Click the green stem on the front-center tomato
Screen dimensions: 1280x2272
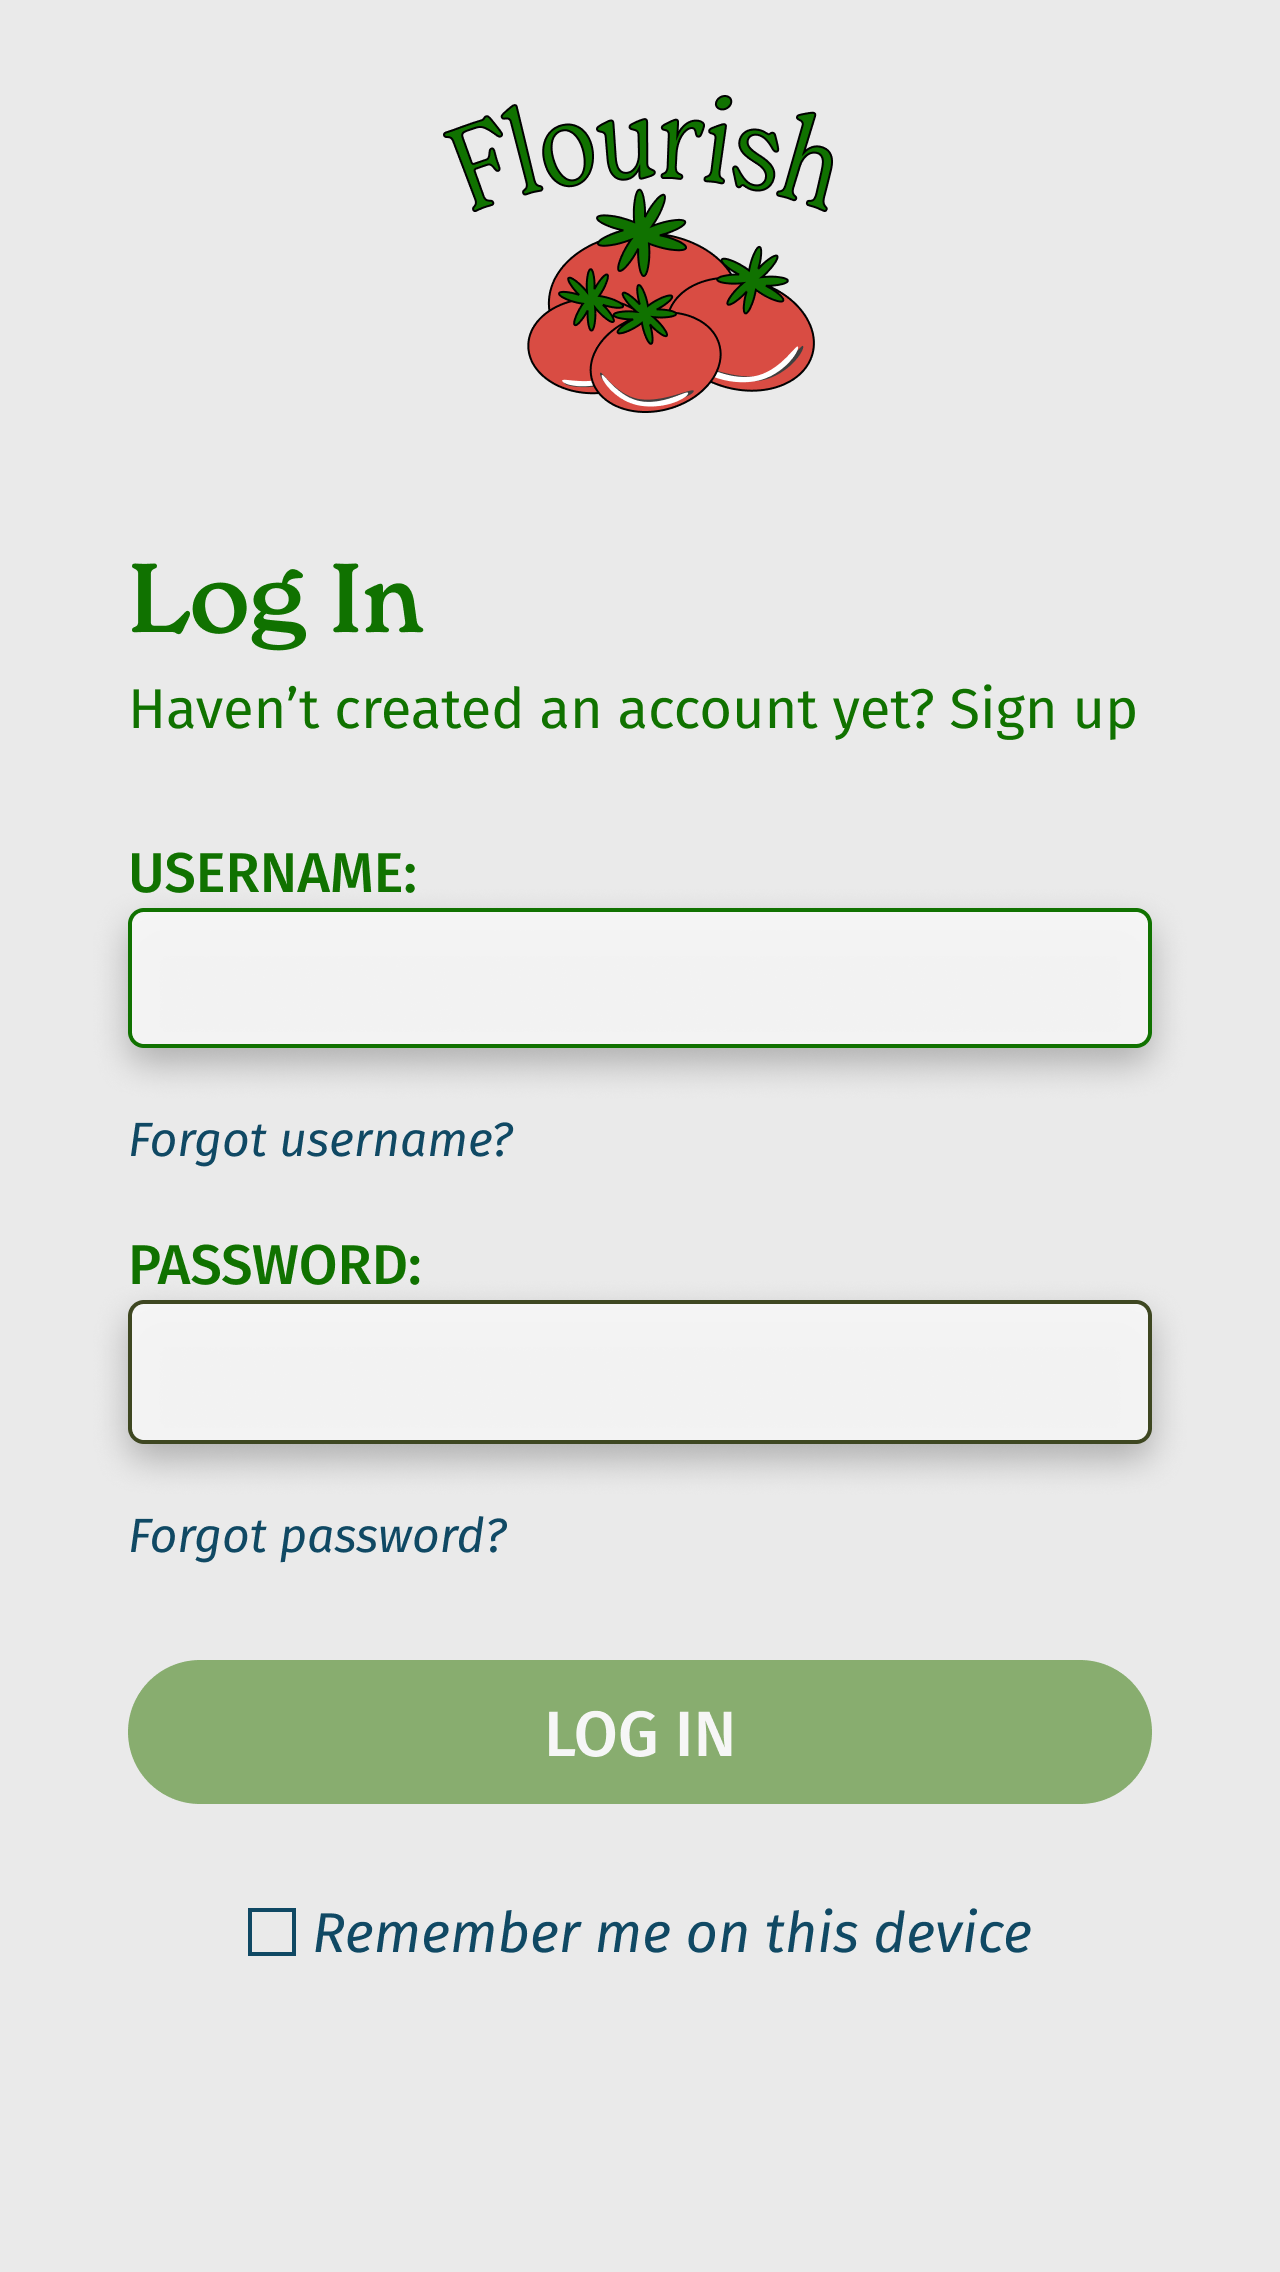[x=643, y=313]
